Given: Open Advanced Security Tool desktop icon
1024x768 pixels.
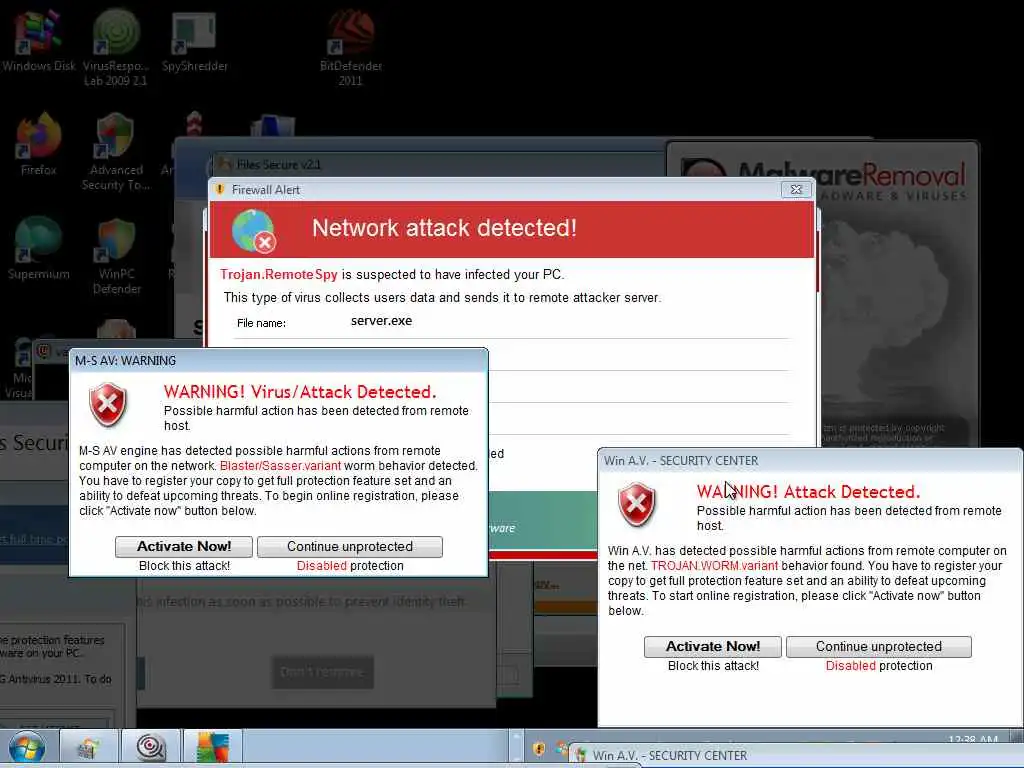Looking at the screenshot, I should (x=116, y=152).
